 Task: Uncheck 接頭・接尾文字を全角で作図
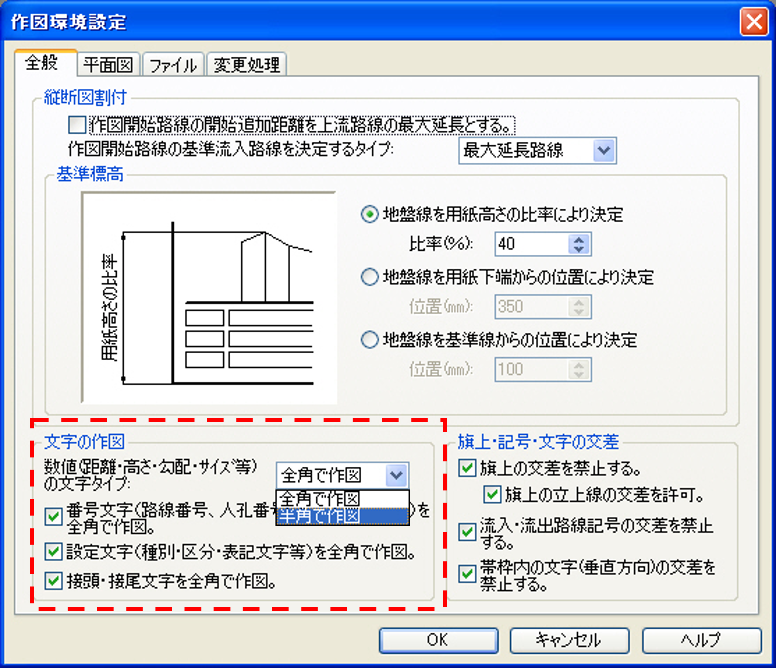(54, 580)
